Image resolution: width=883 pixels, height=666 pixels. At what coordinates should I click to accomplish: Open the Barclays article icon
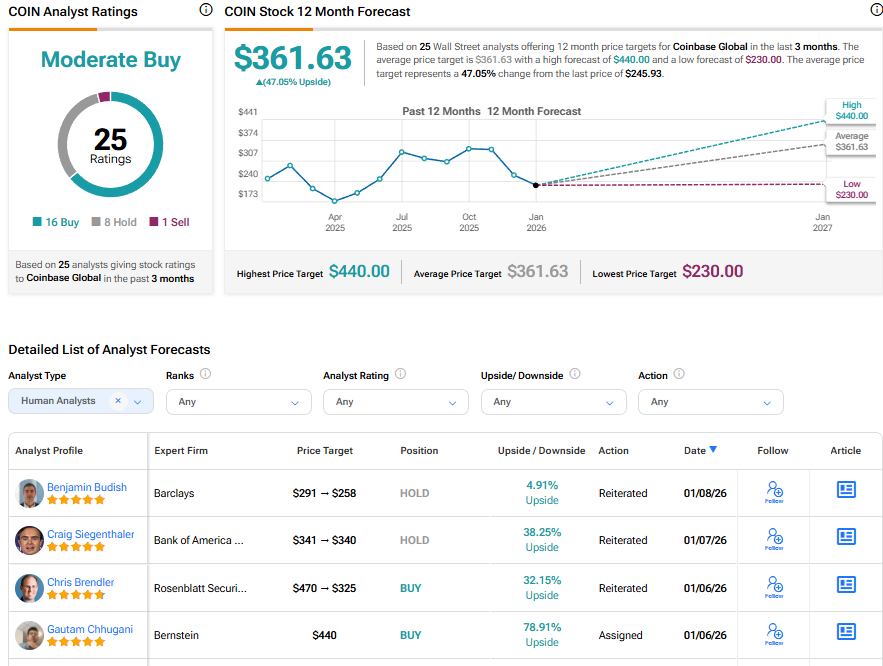coord(846,490)
